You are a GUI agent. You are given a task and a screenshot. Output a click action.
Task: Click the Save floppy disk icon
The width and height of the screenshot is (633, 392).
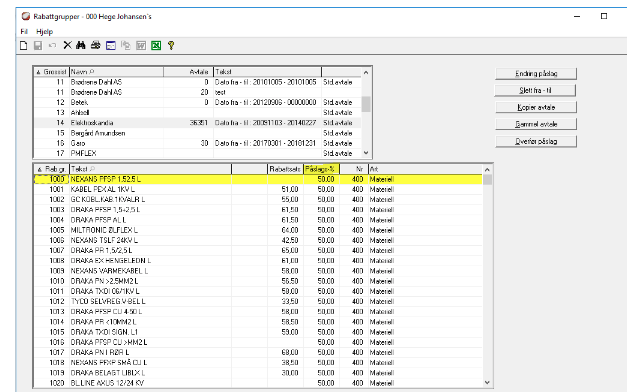tap(38, 45)
